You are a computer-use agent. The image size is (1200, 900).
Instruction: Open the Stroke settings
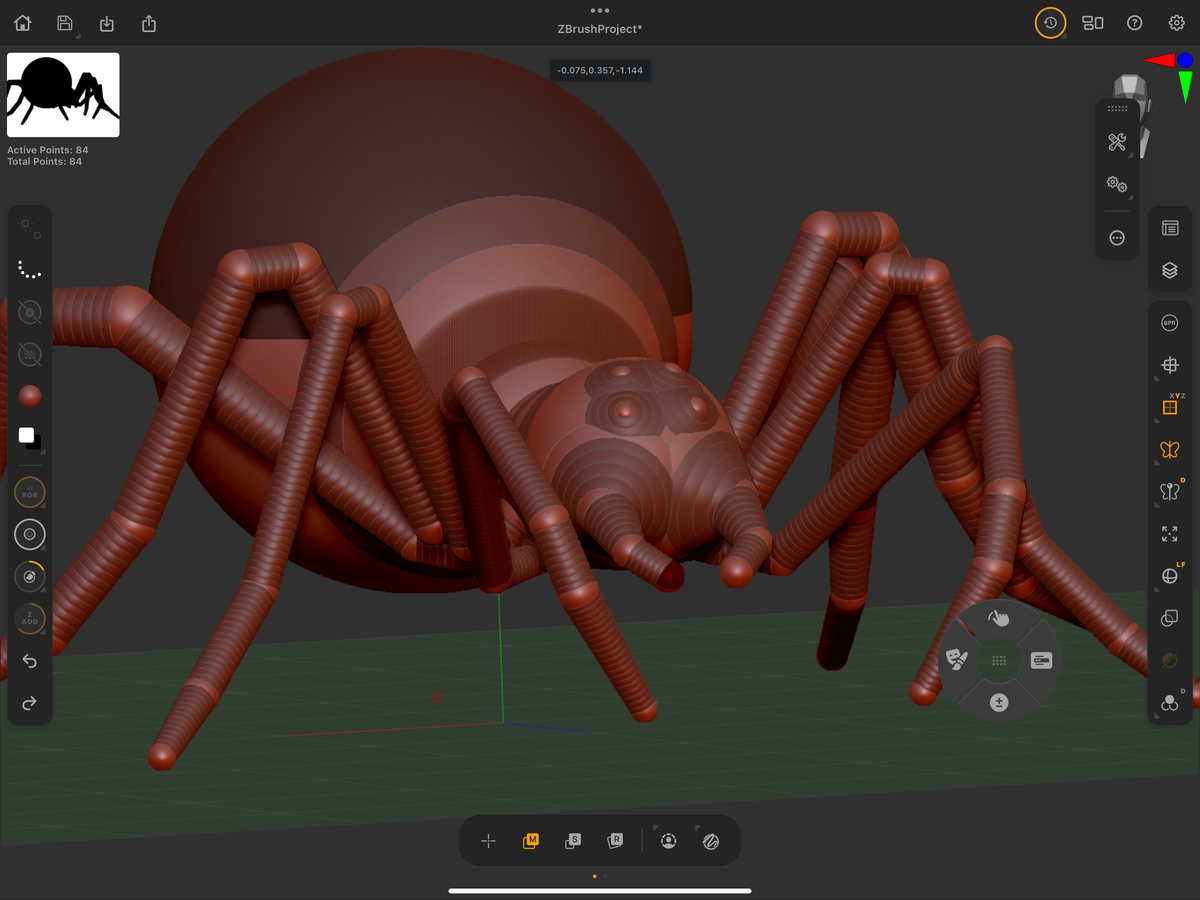click(x=29, y=269)
